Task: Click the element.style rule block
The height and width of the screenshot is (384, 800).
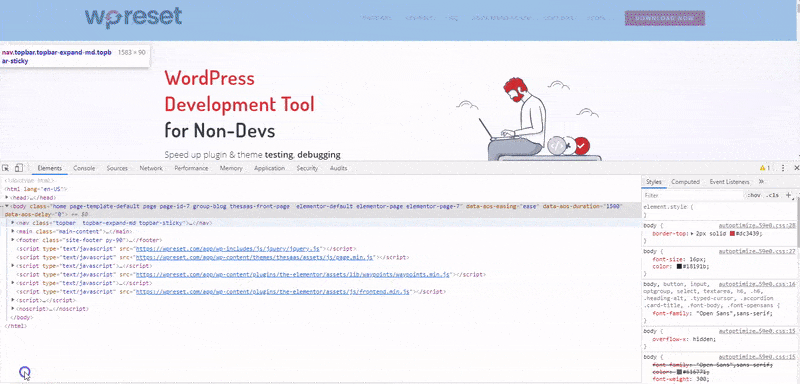Action: click(719, 211)
